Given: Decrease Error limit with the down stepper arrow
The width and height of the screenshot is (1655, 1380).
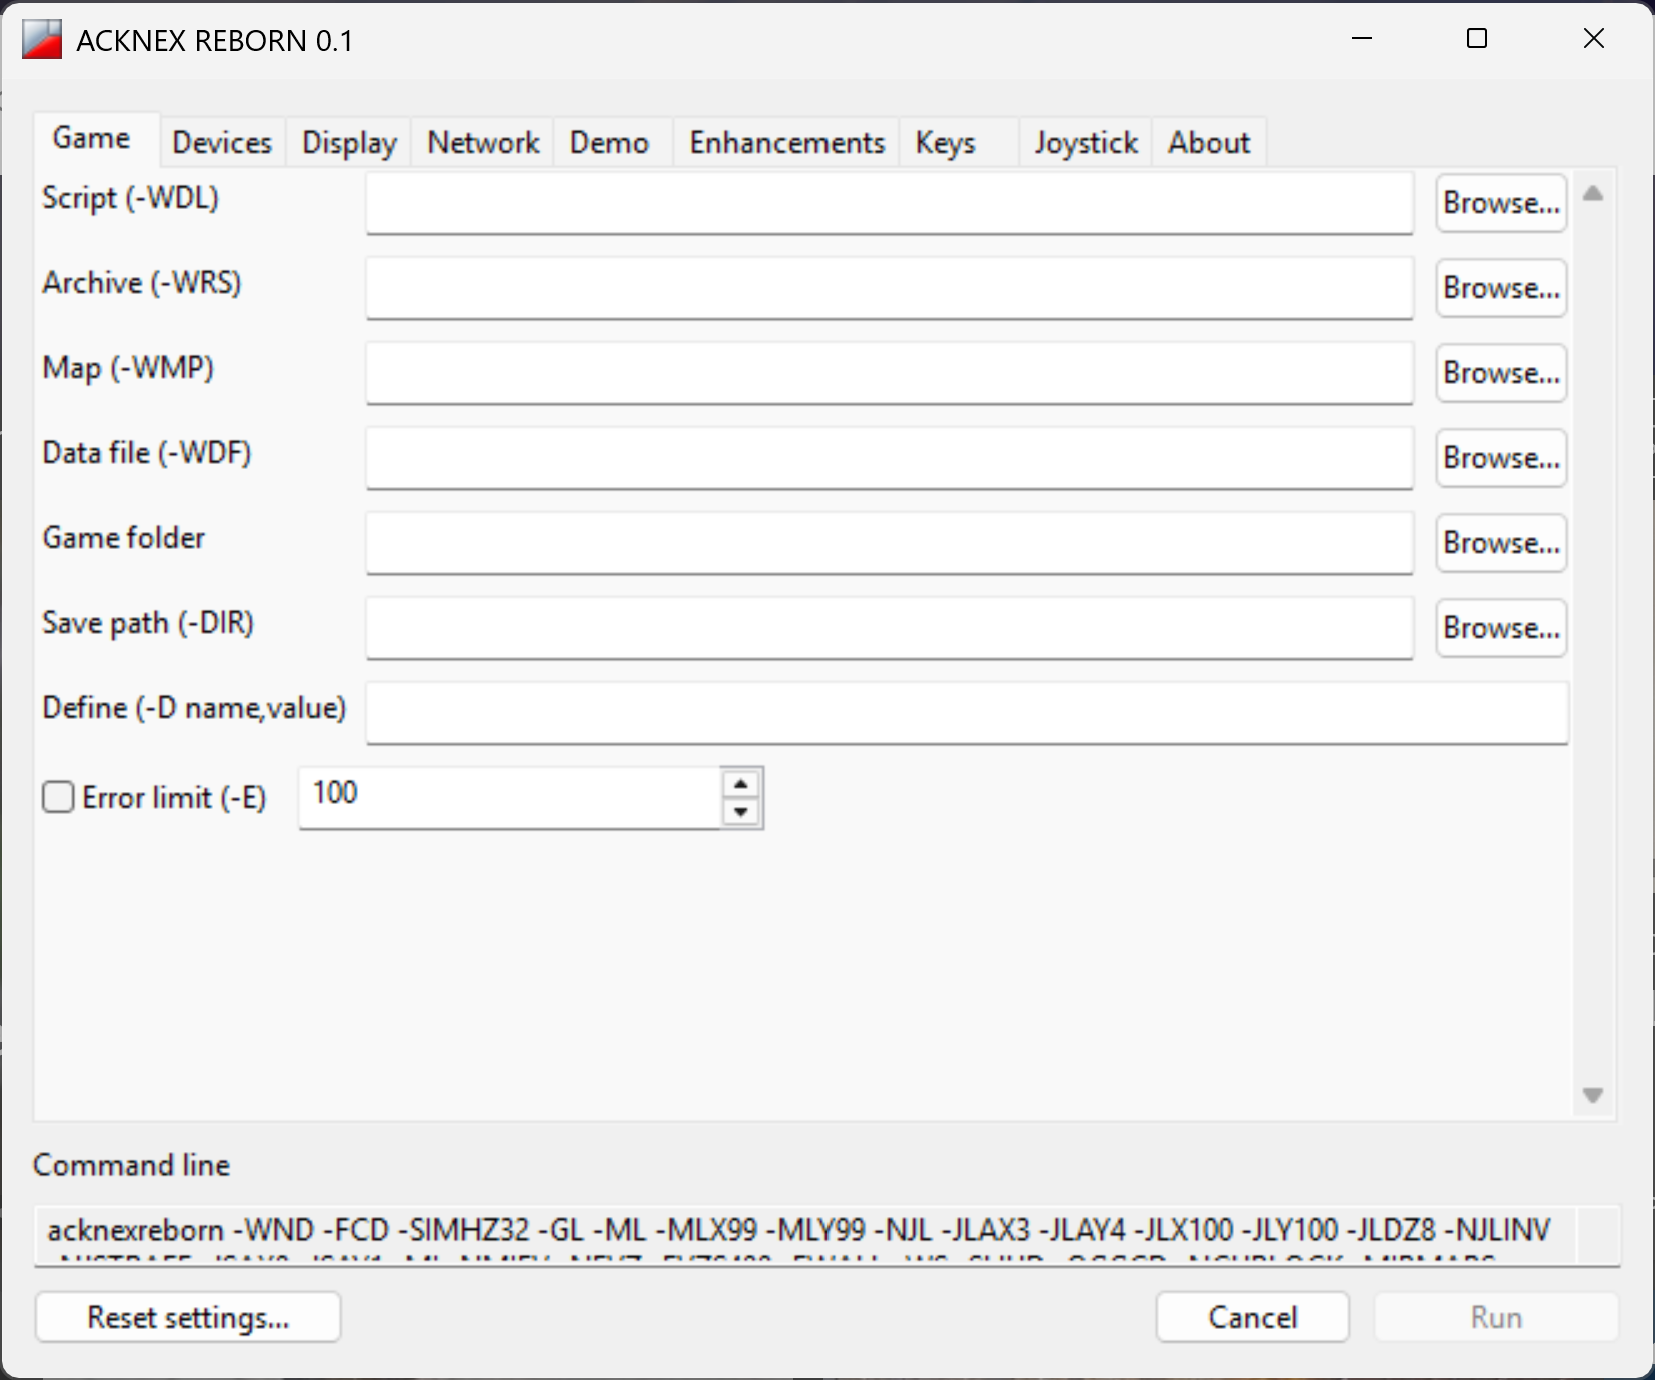Looking at the screenshot, I should (x=741, y=812).
